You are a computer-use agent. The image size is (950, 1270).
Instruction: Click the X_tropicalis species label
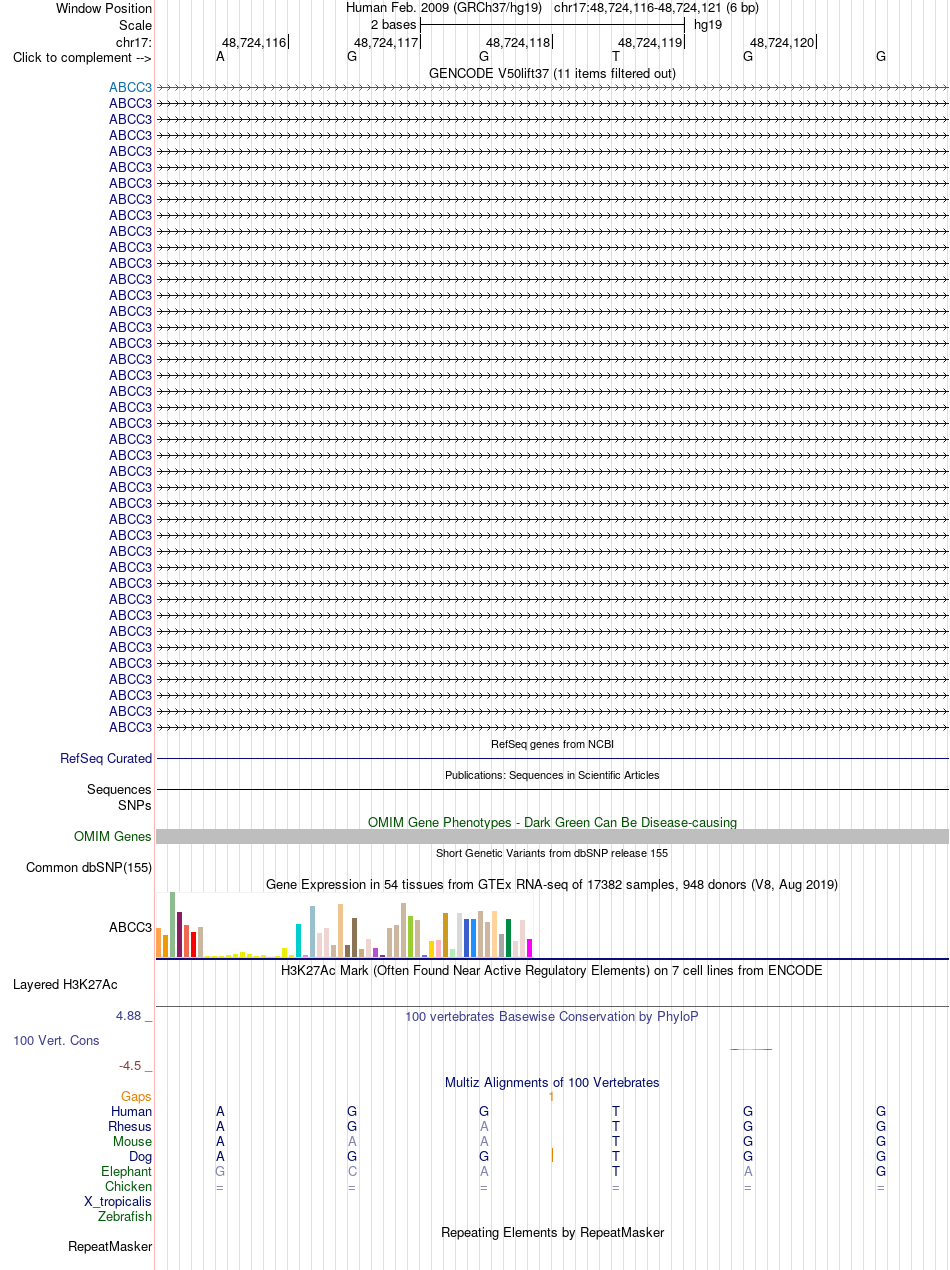point(118,1201)
